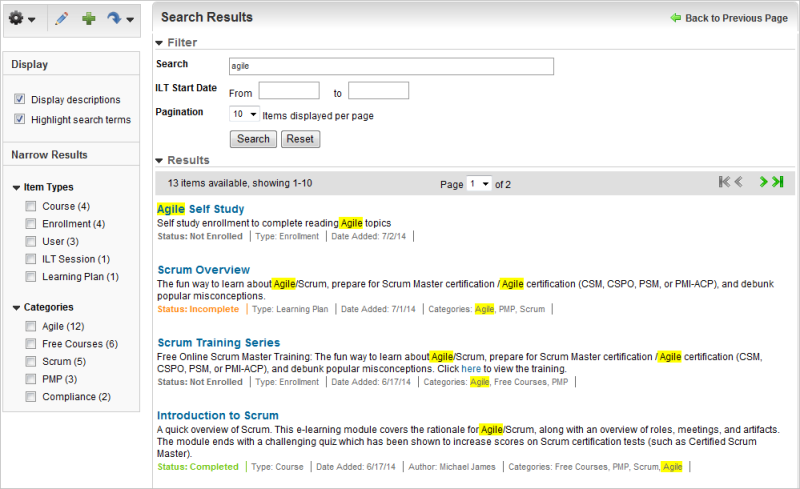800x489 pixels.
Task: Collapse the Results section
Action: 159,161
